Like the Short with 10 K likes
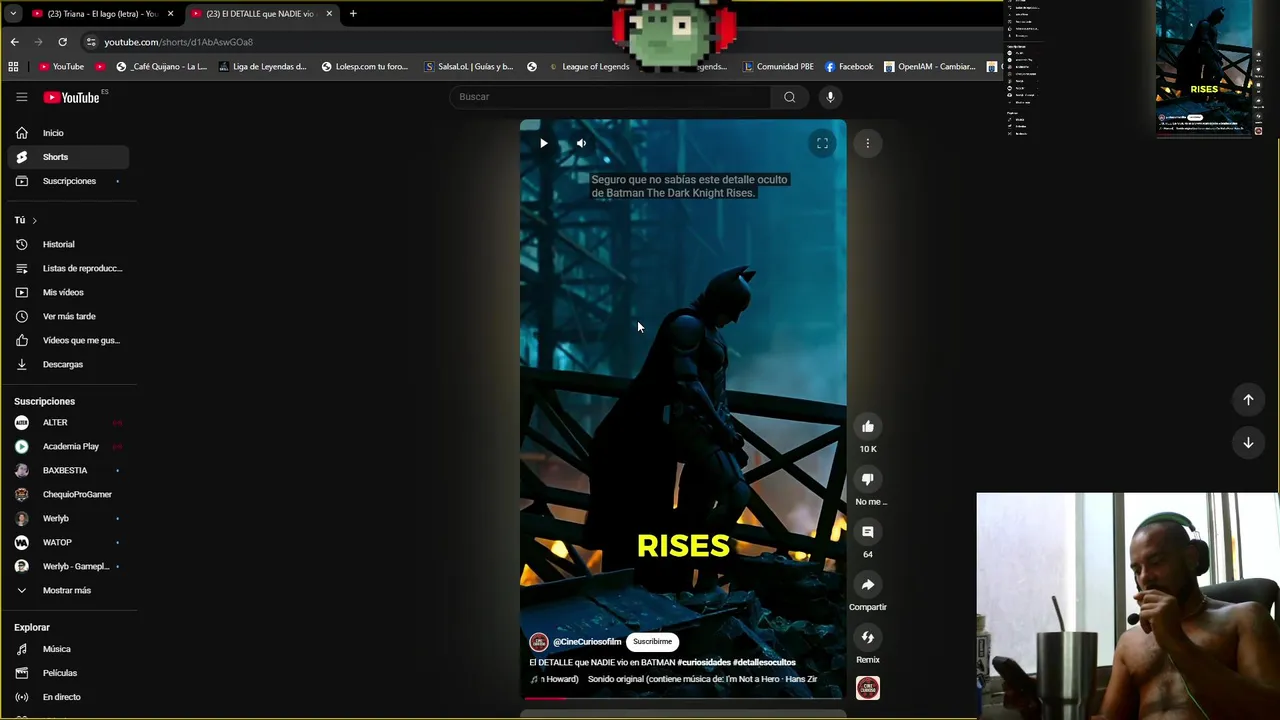 [x=868, y=426]
